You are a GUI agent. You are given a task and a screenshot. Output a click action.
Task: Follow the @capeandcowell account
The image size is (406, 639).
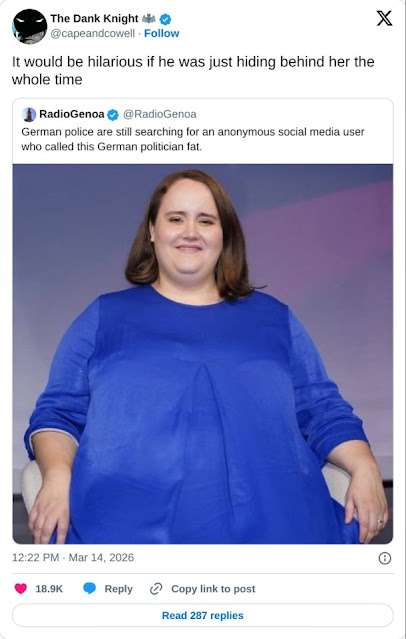tap(161, 33)
